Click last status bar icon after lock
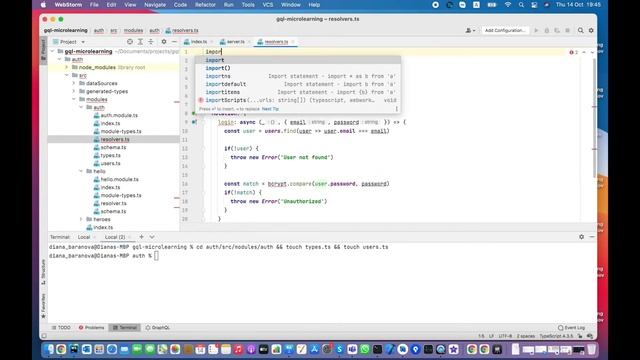Image resolution: width=640 pixels, height=360 pixels. click(590, 336)
